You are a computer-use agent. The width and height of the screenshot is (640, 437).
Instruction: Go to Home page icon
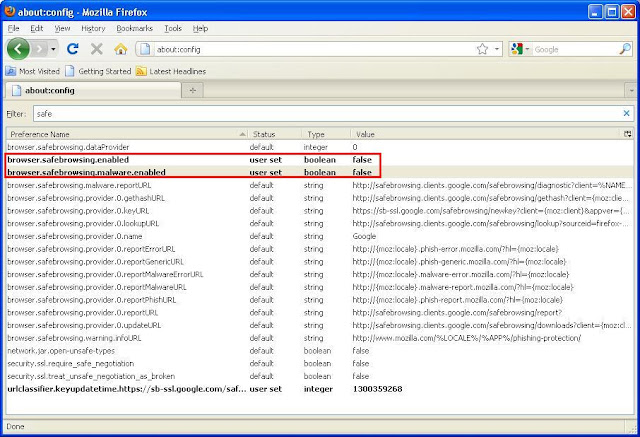pos(120,49)
